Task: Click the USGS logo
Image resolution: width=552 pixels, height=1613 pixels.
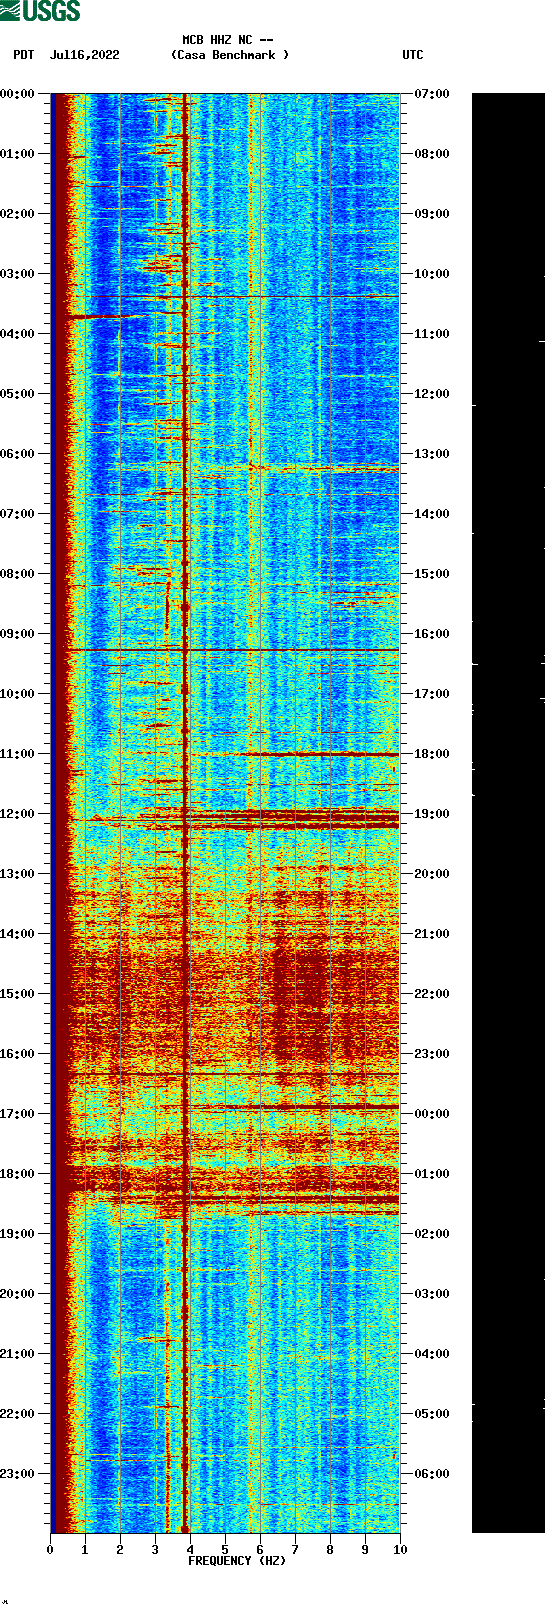Action: point(40,11)
